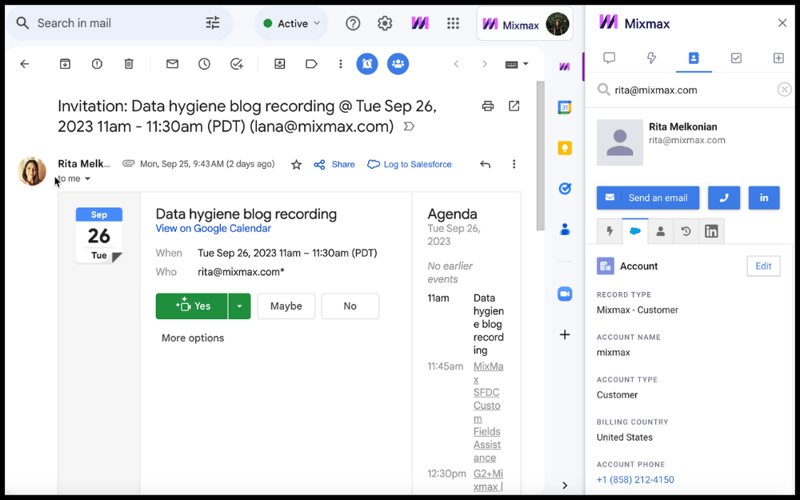The width and height of the screenshot is (800, 500).
Task: Star the email from Rita Melkonian
Action: [296, 165]
